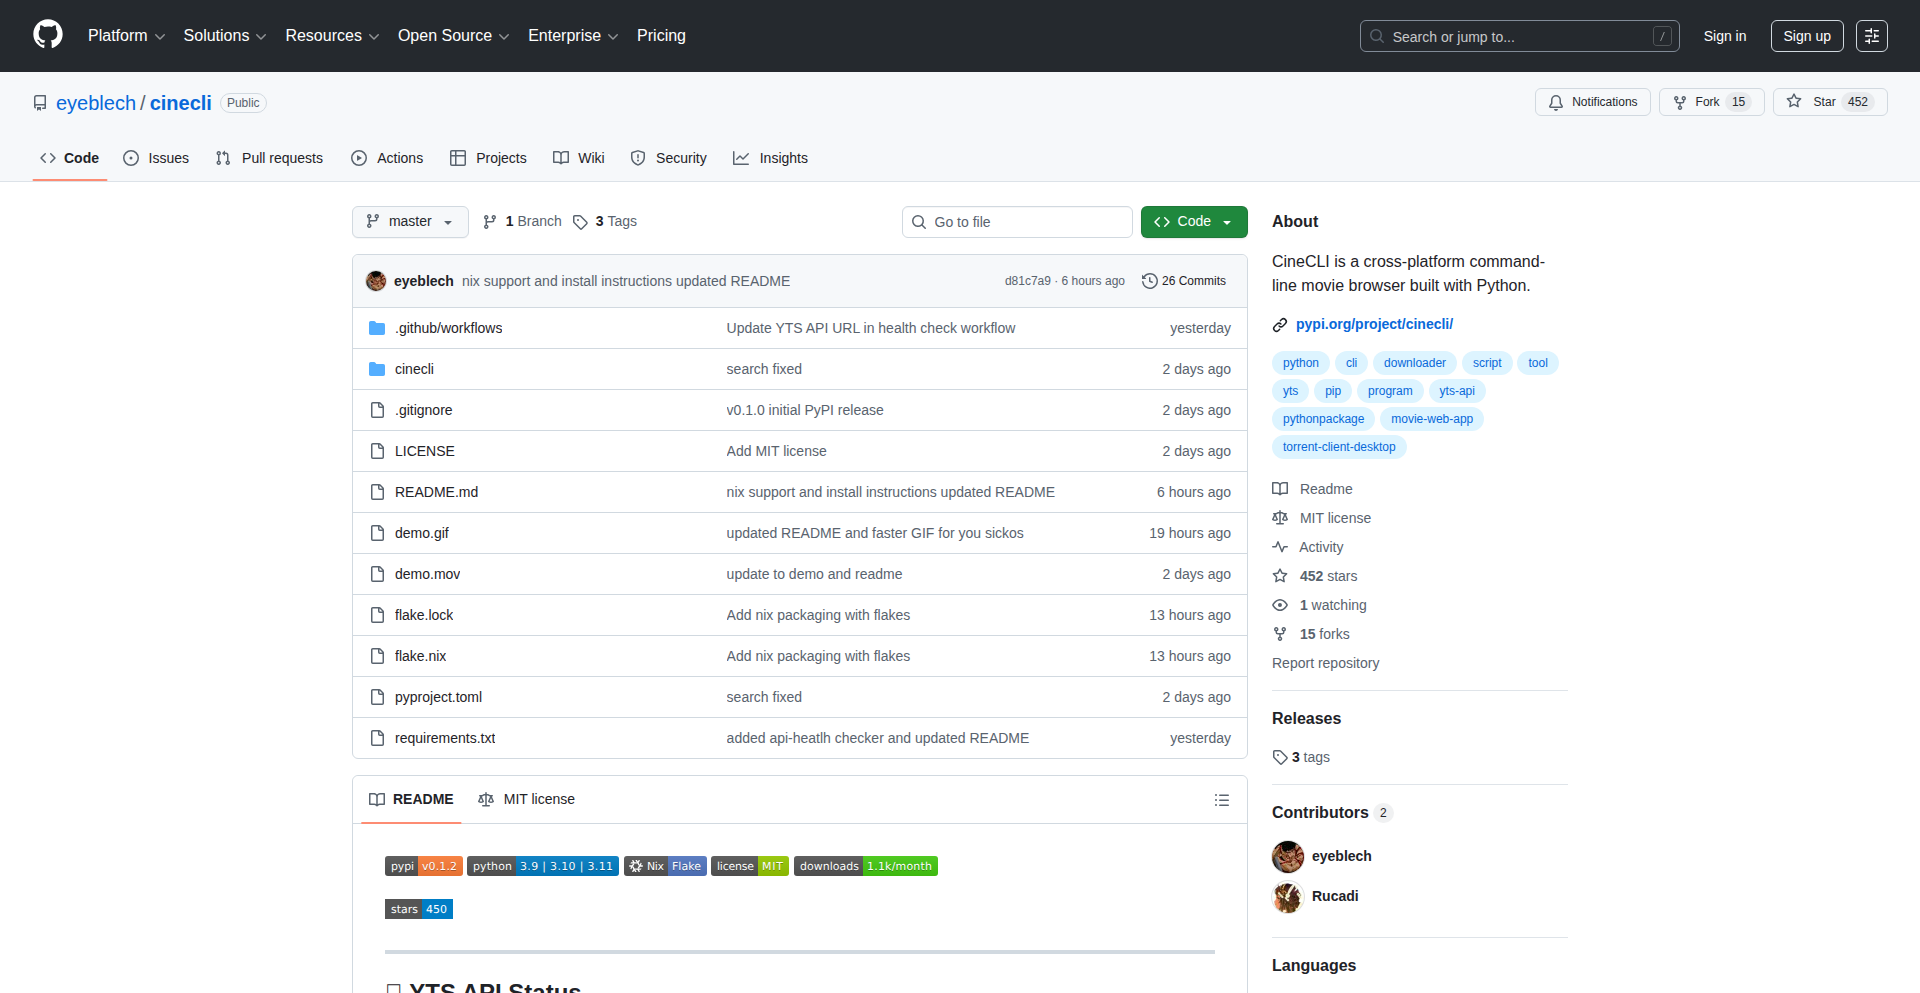
Task: Open the Wiki tab
Action: [x=579, y=158]
